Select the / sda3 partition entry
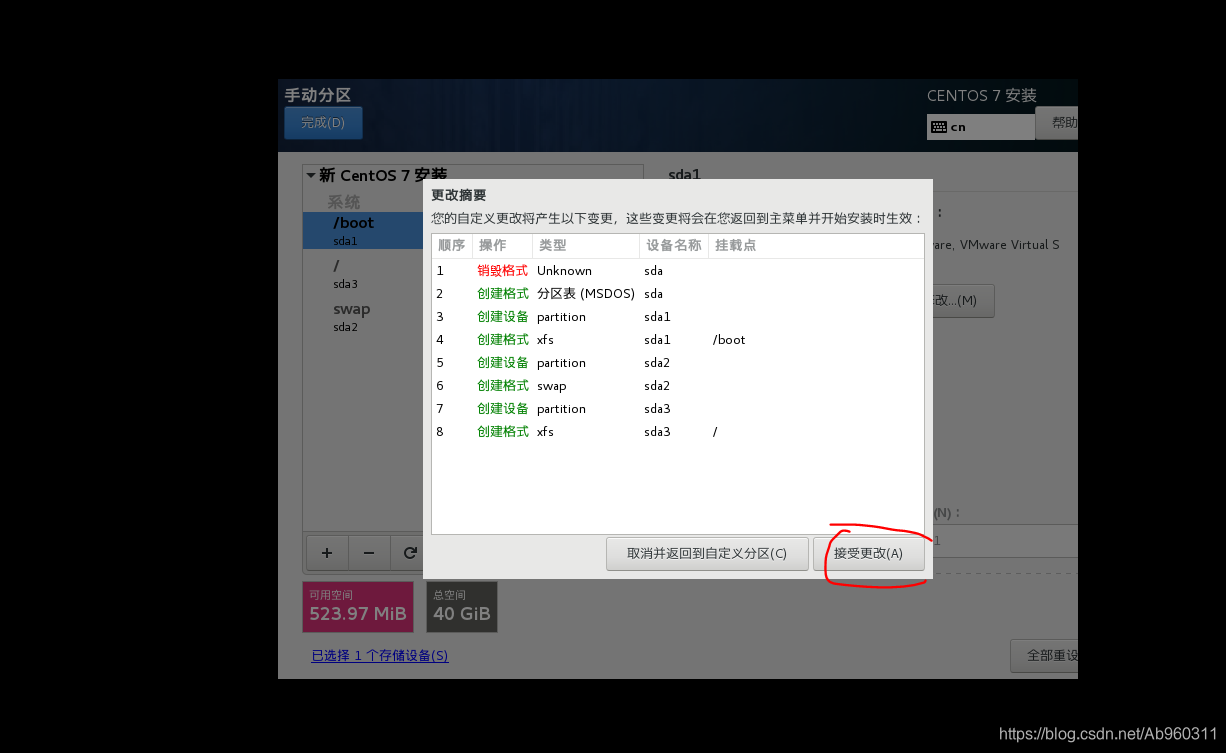Screen dimensions: 1226x753 tap(363, 274)
